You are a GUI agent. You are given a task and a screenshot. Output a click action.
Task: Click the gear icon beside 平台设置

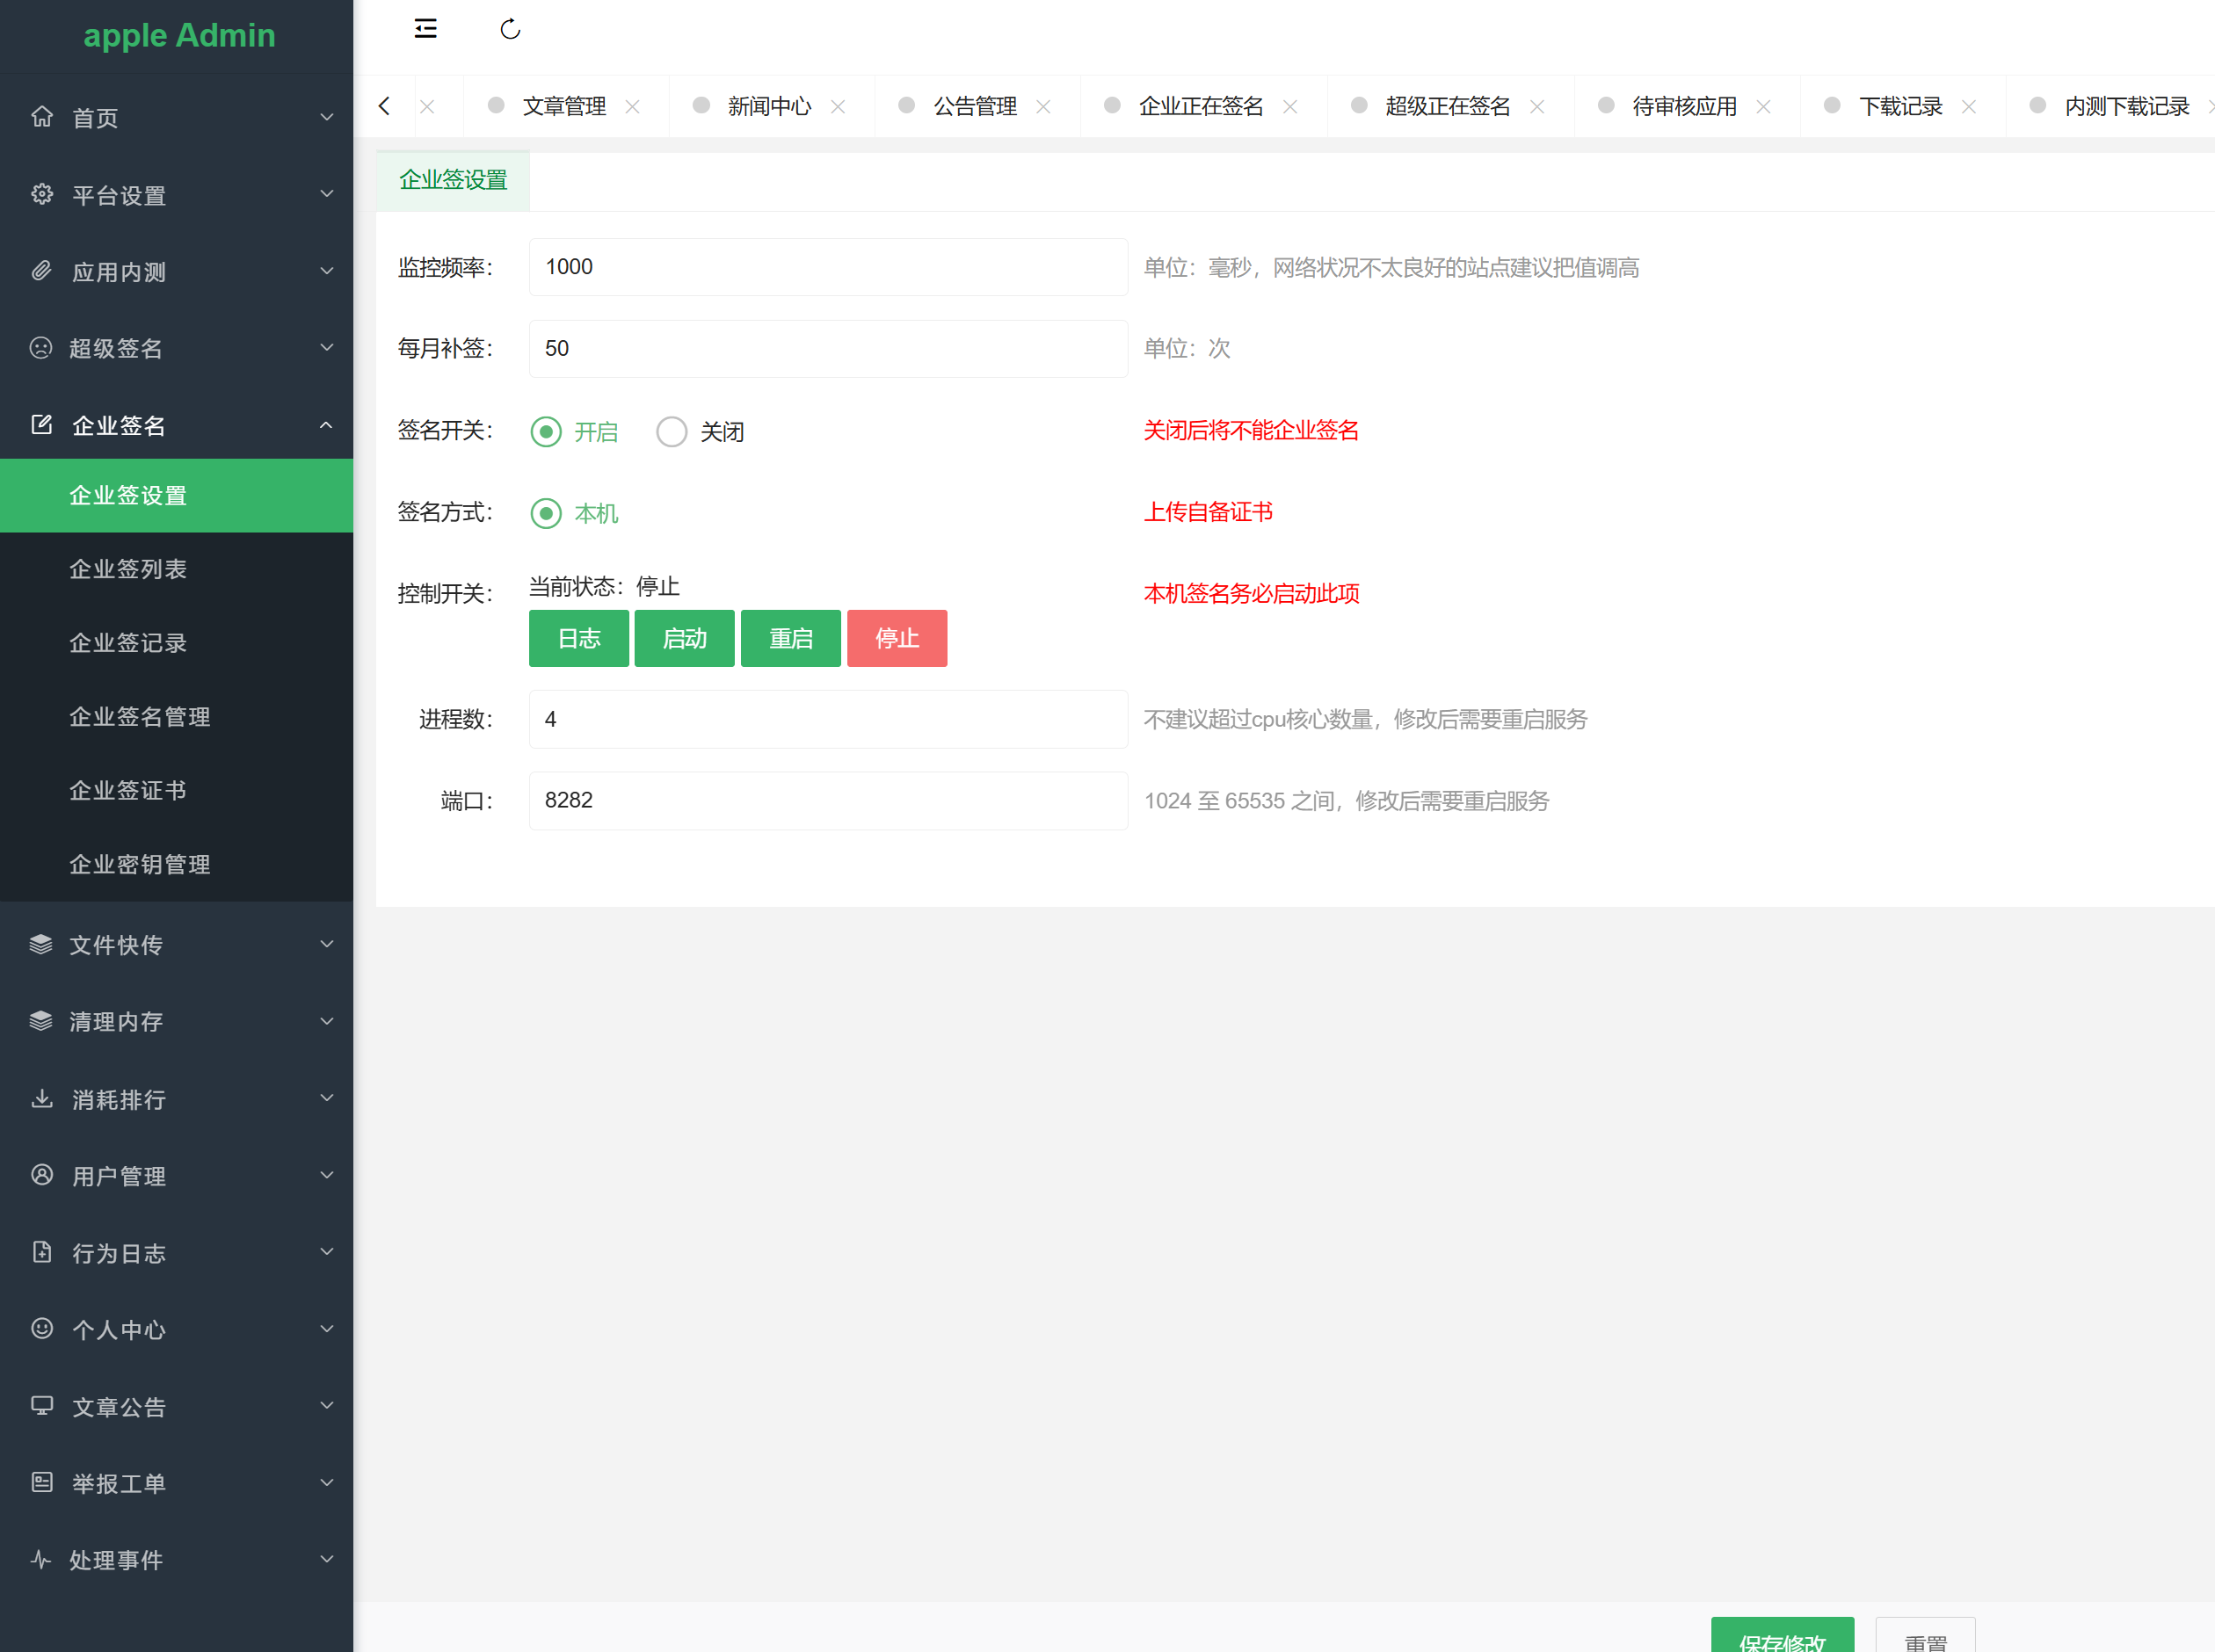pyautogui.click(x=42, y=194)
